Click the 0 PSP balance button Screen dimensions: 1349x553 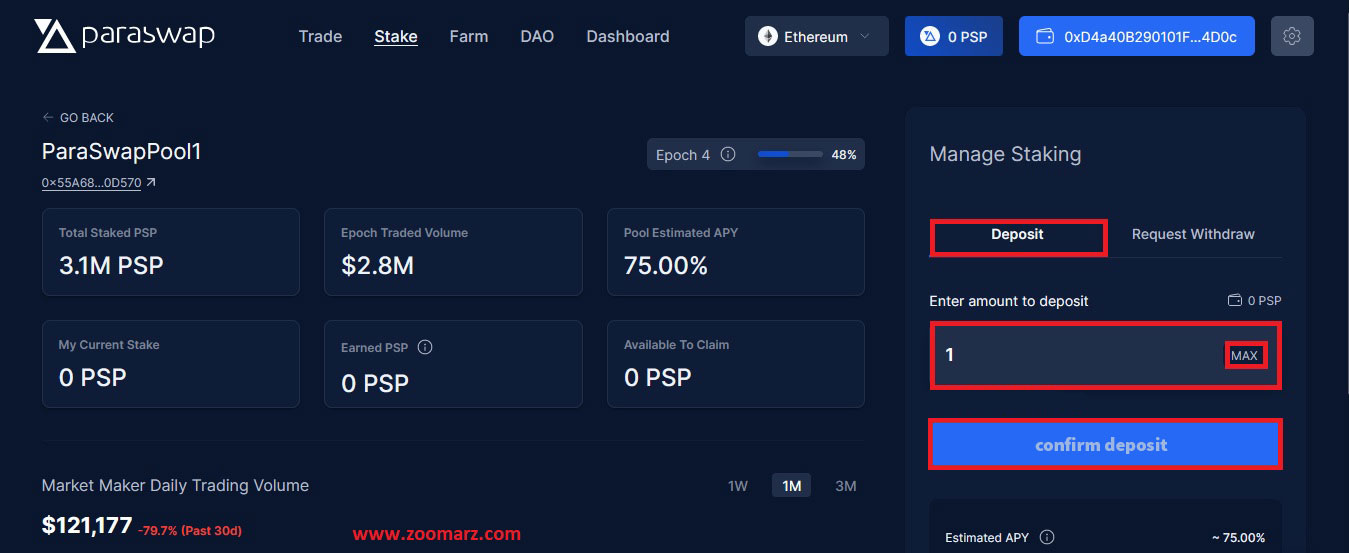coord(954,36)
